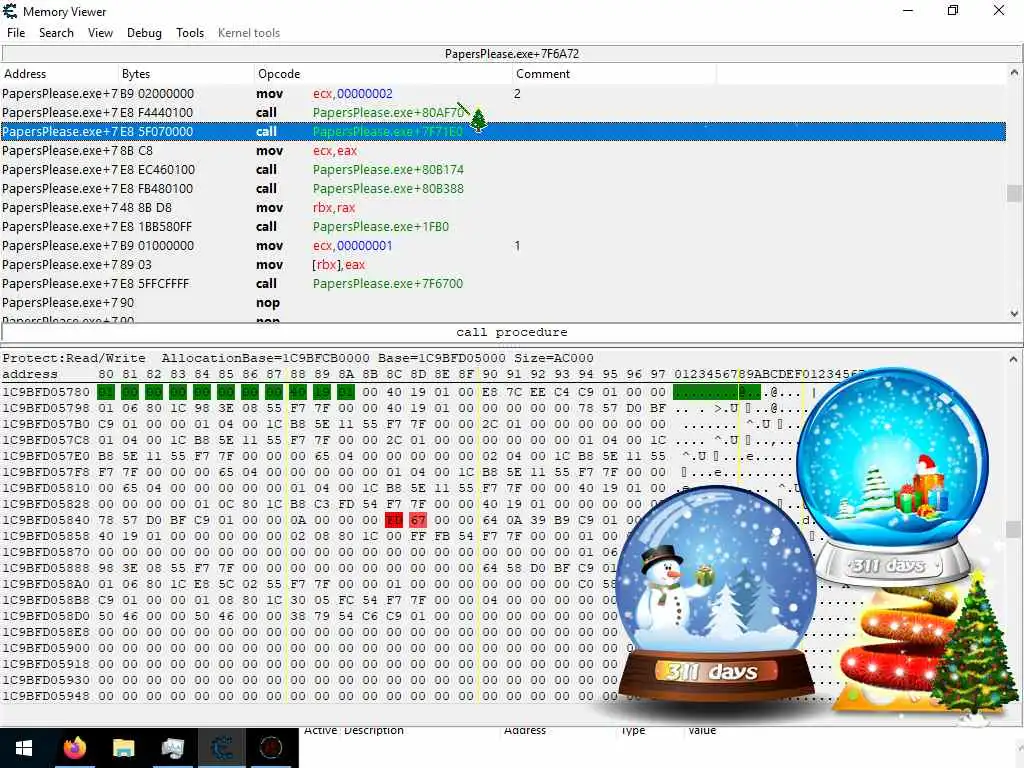Click the gifts snow globe widget
The width and height of the screenshot is (1024, 768).
(892, 478)
